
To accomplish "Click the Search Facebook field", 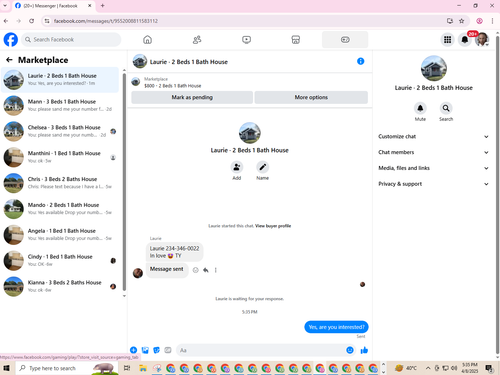I will (71, 40).
